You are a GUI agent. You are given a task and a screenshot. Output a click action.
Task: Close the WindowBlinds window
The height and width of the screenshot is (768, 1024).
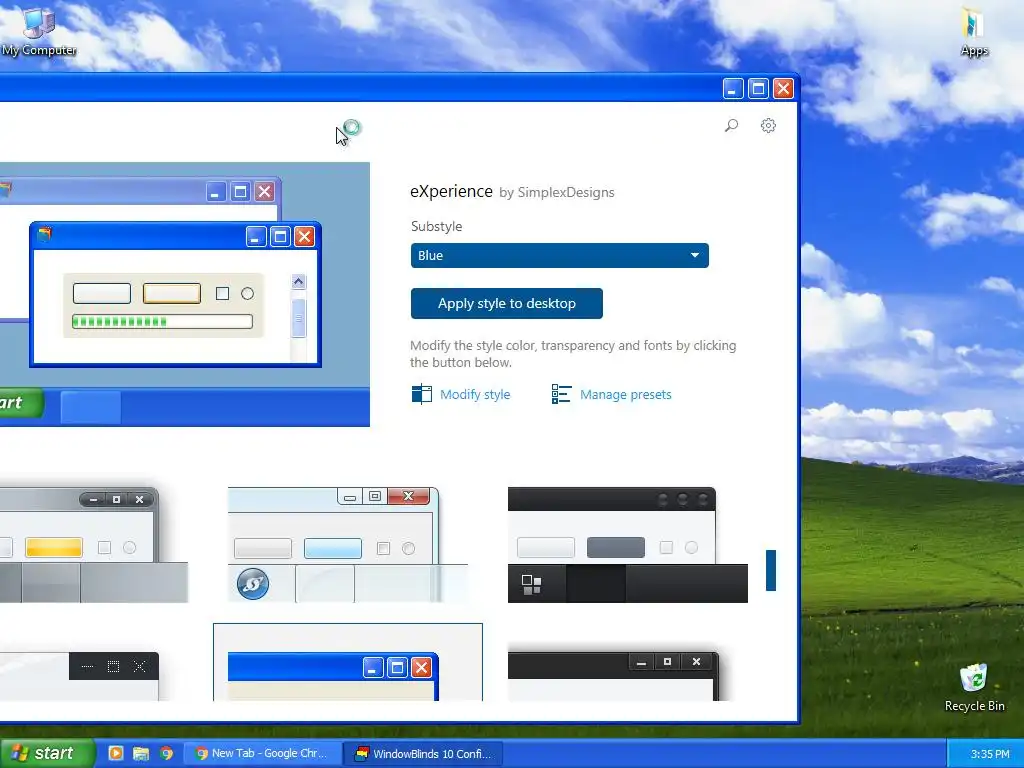(x=784, y=88)
